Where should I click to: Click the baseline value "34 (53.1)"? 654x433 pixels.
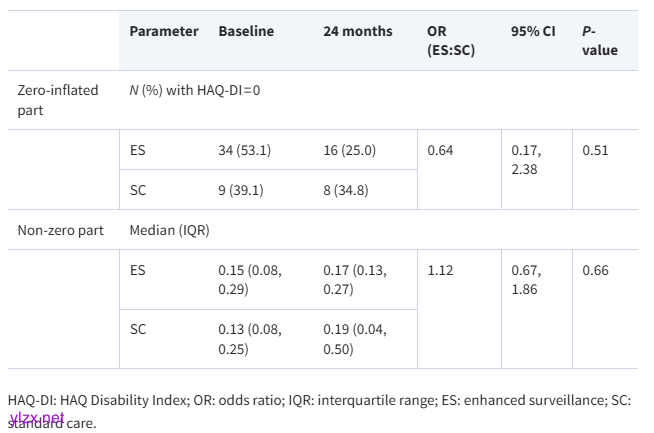(245, 150)
